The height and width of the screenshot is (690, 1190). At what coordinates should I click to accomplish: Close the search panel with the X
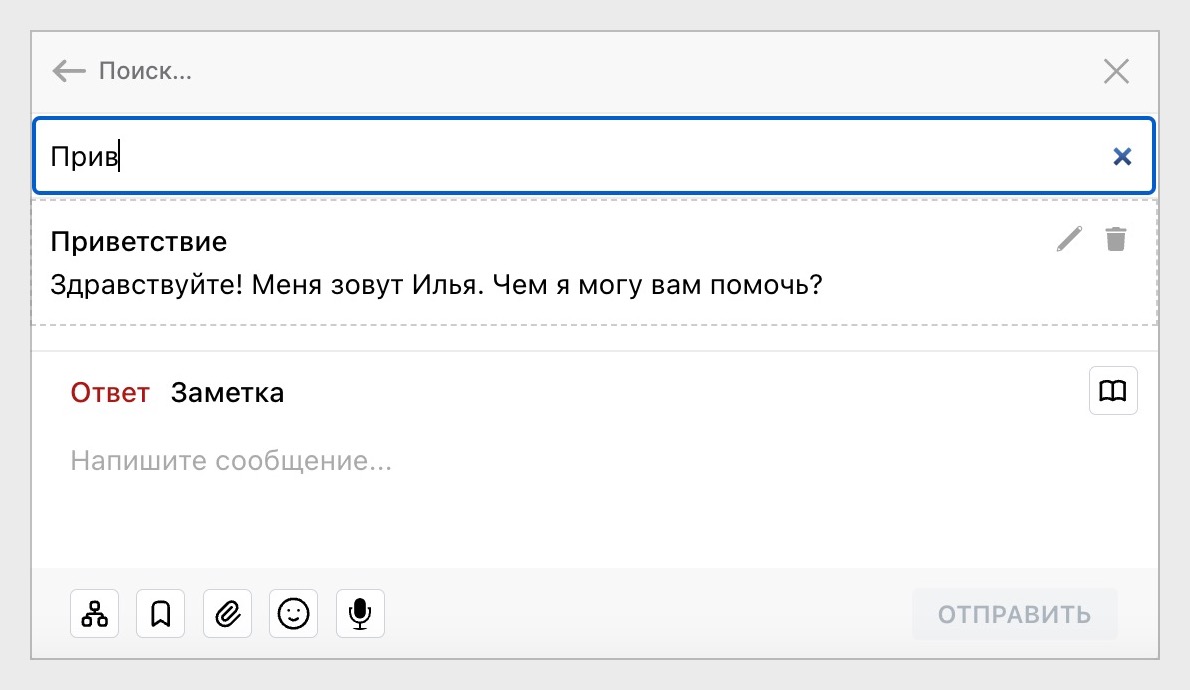[1116, 71]
